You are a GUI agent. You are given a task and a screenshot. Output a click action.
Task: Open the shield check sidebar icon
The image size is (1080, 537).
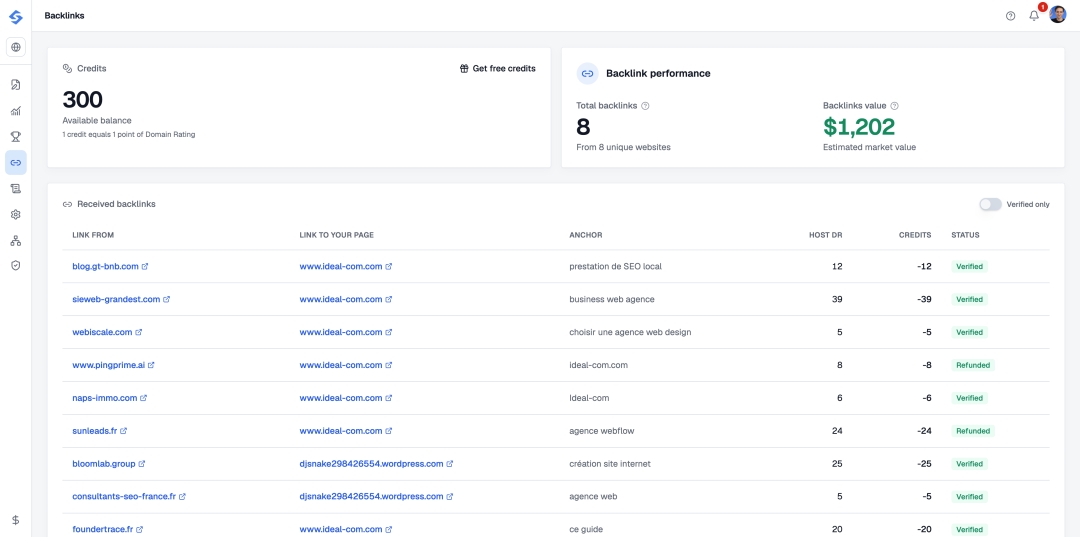(16, 265)
